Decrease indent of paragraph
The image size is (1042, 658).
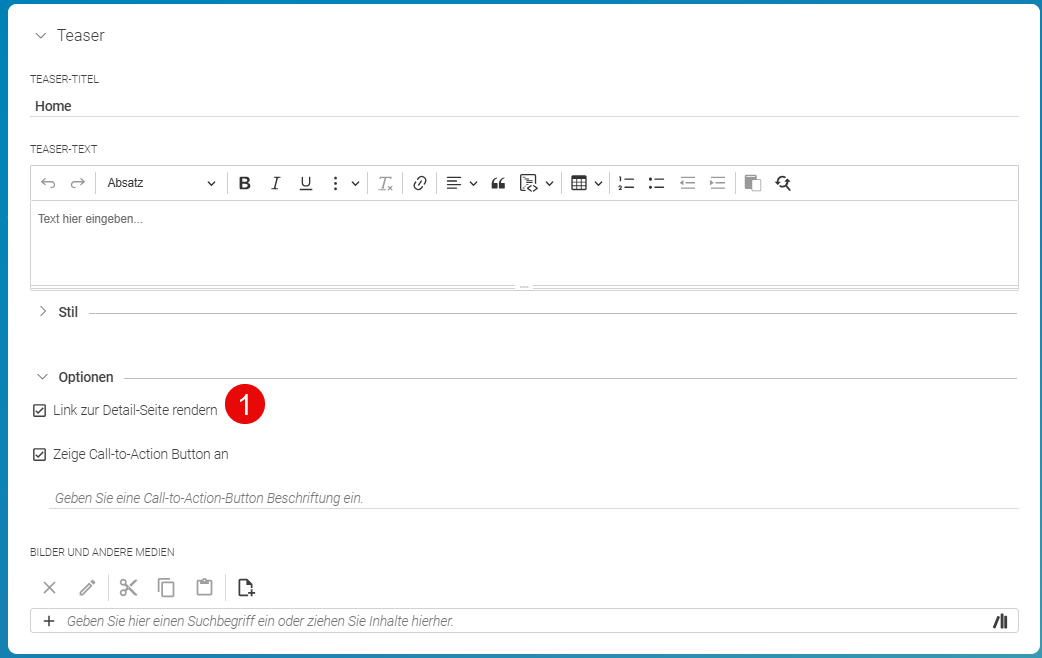tap(687, 183)
